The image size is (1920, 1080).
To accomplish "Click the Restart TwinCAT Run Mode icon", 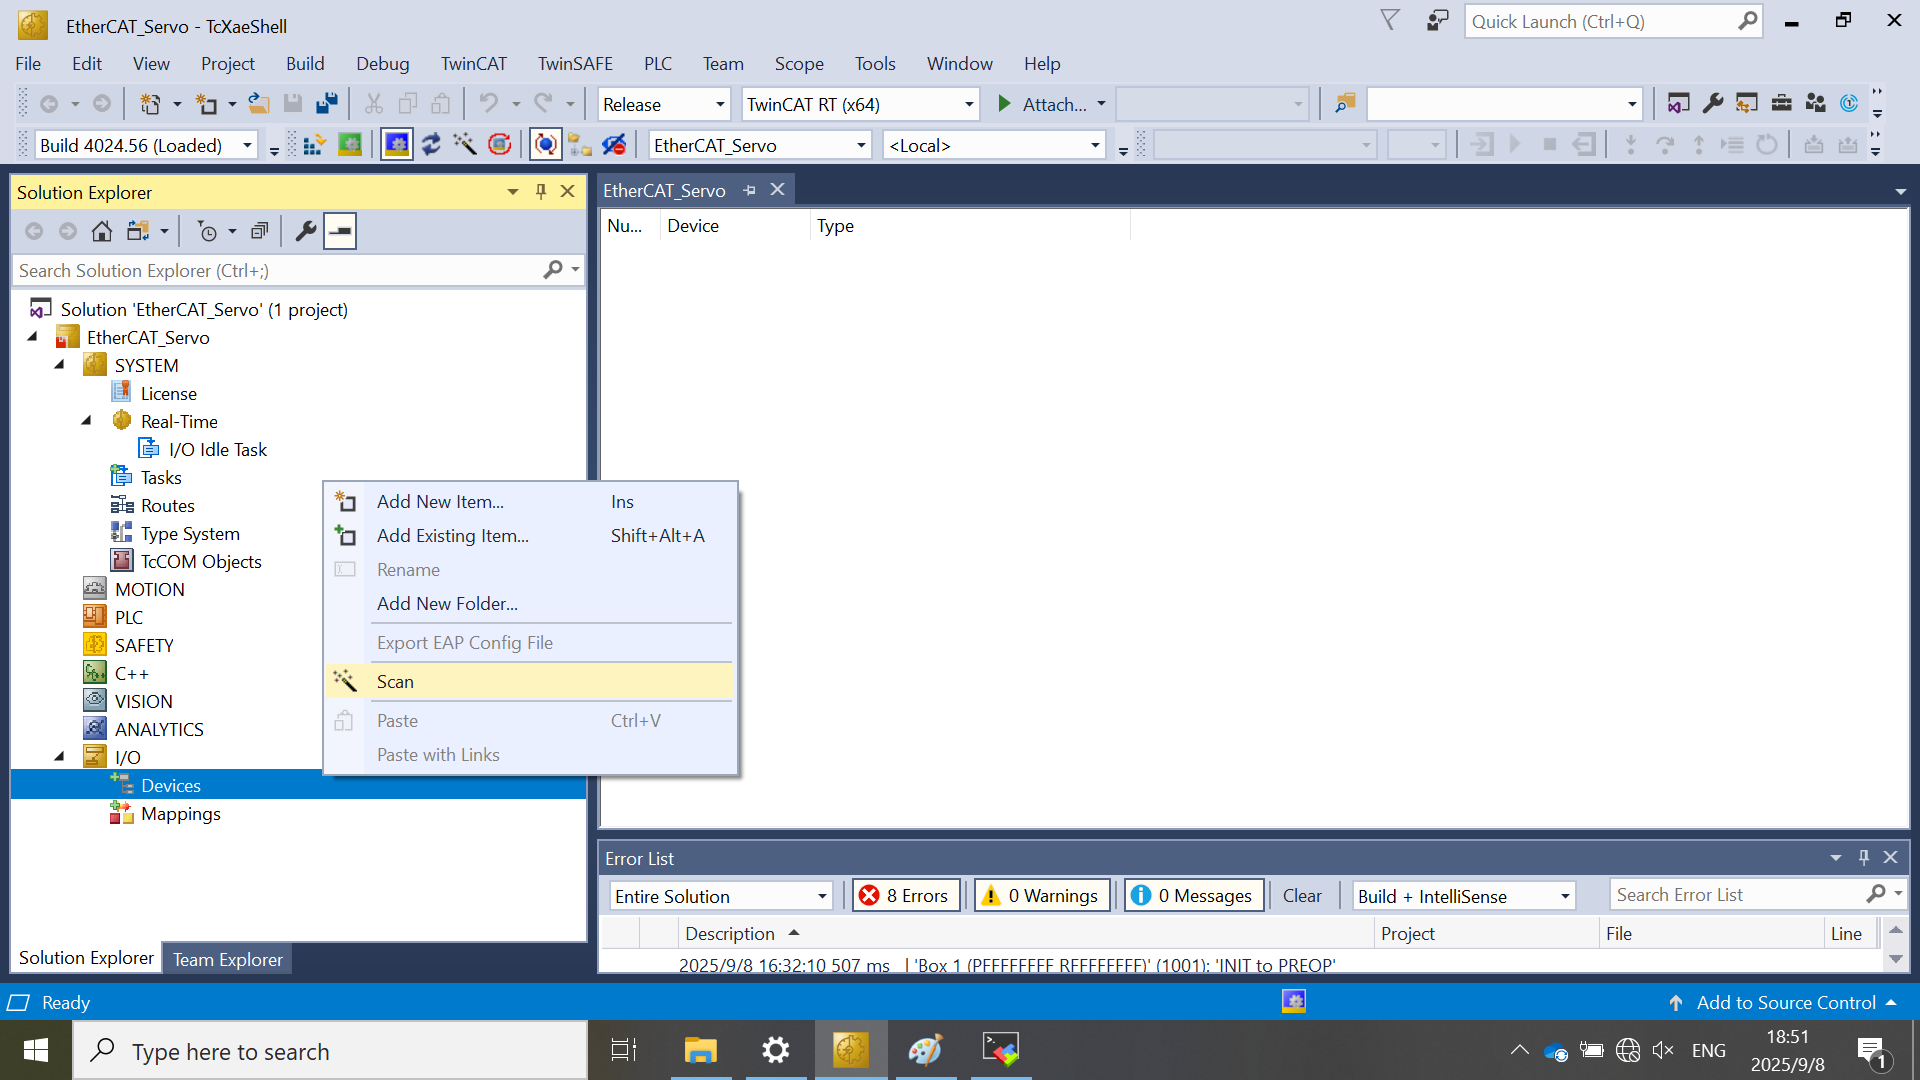I will [350, 145].
